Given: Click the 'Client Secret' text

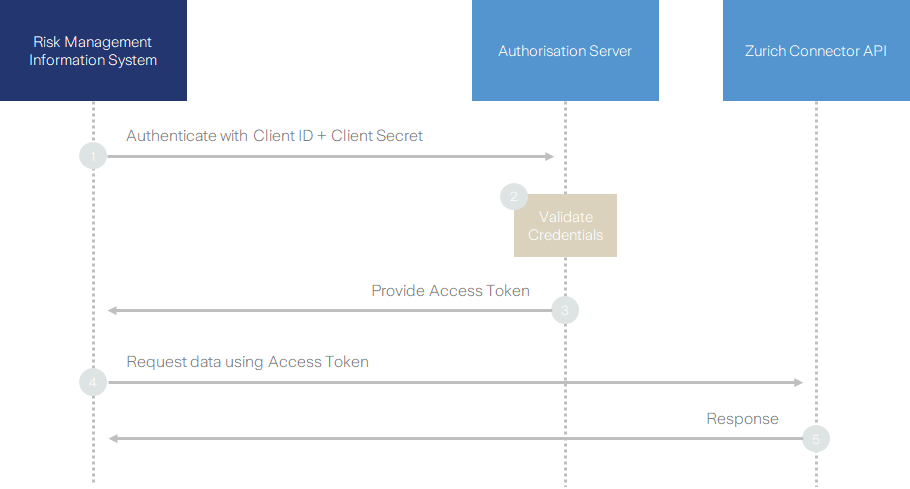Looking at the screenshot, I should click(377, 136).
